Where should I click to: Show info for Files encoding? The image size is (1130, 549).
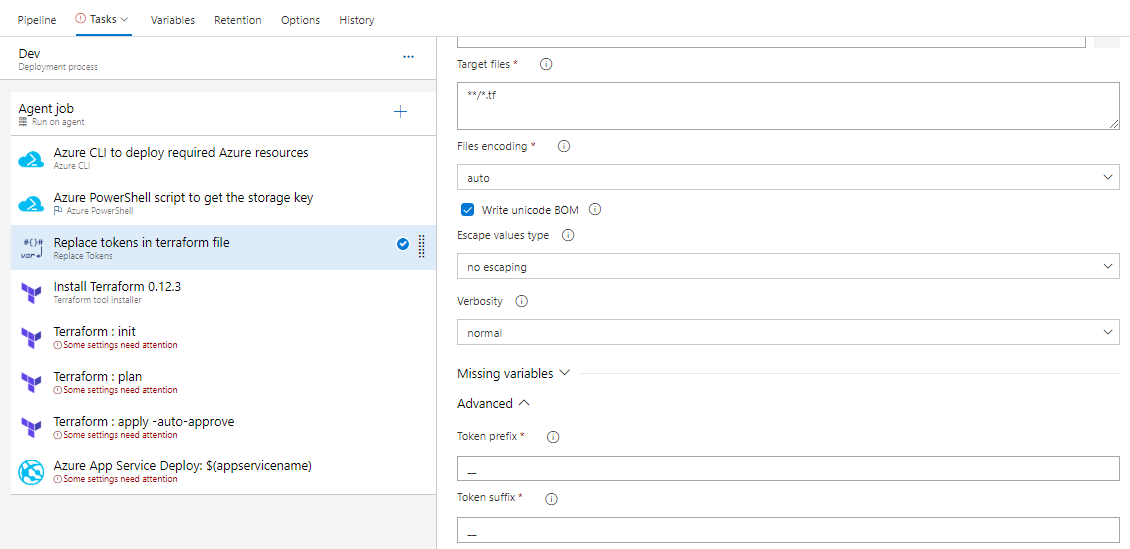[564, 146]
